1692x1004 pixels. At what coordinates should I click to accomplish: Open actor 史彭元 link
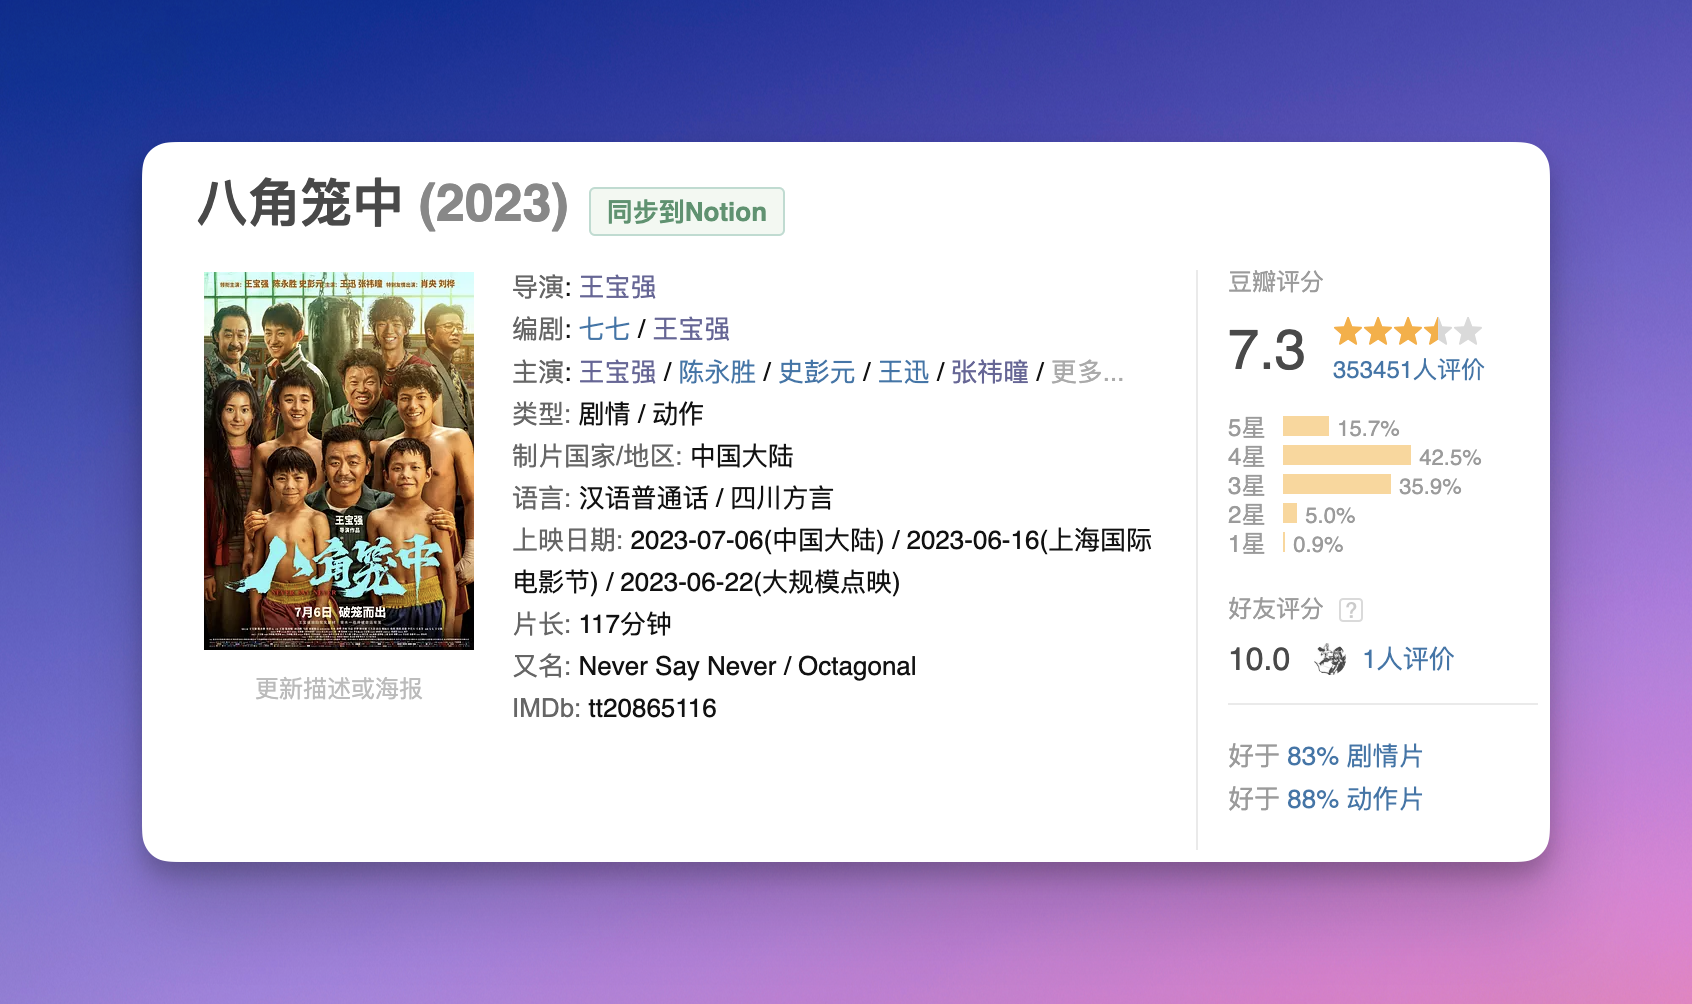coord(816,372)
